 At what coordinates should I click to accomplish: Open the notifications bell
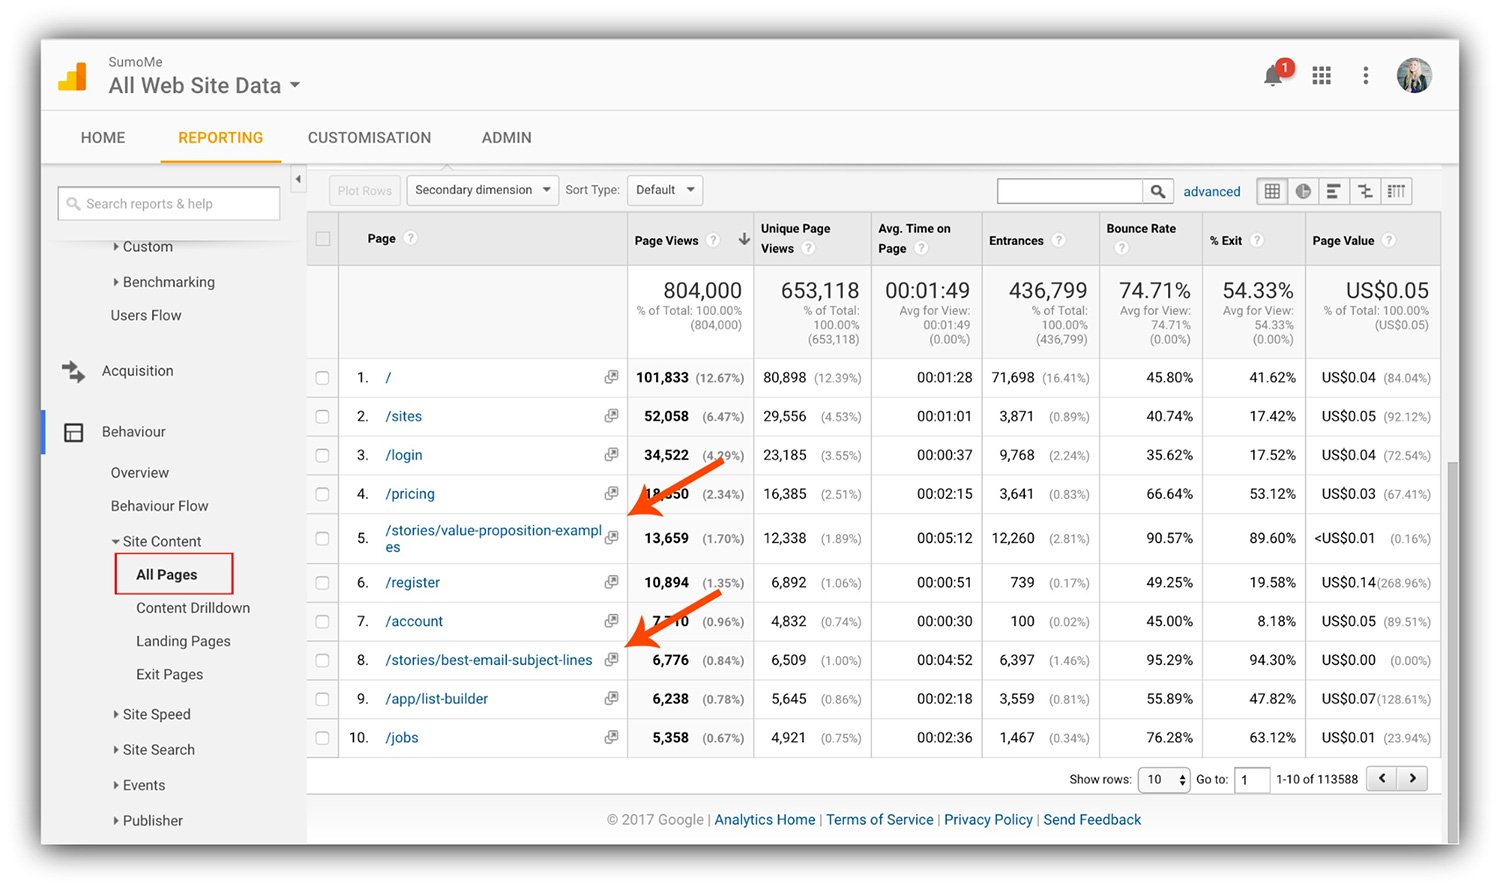[1273, 75]
